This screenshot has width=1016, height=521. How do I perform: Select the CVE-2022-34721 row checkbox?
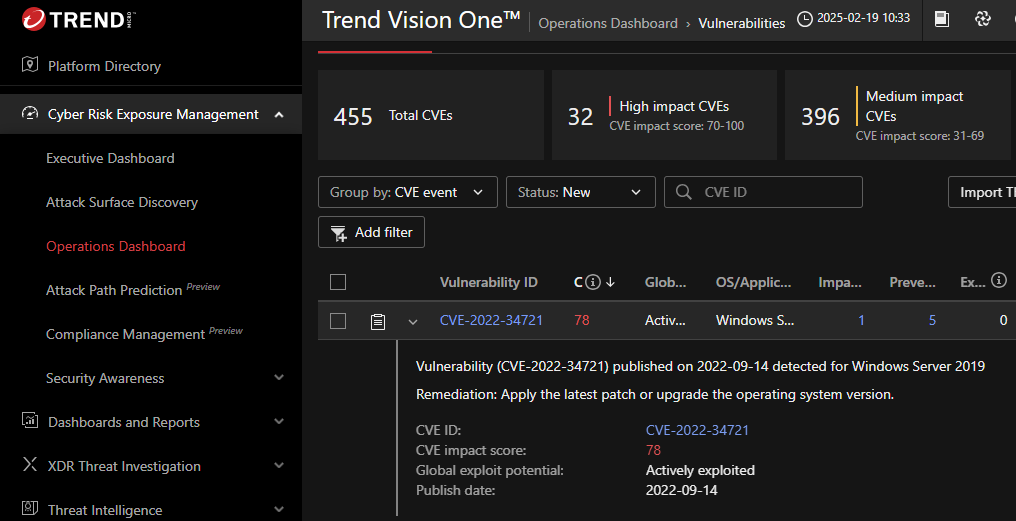tap(338, 321)
